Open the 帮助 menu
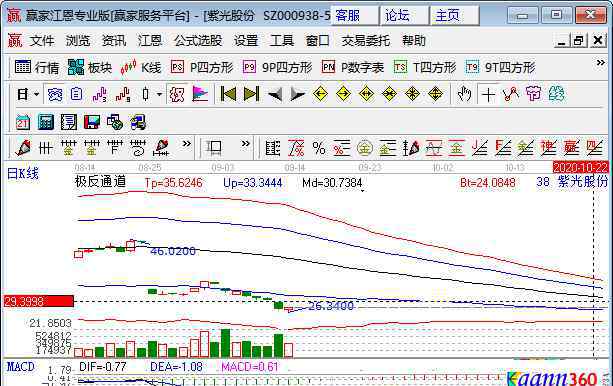613x386 pixels. (414, 41)
